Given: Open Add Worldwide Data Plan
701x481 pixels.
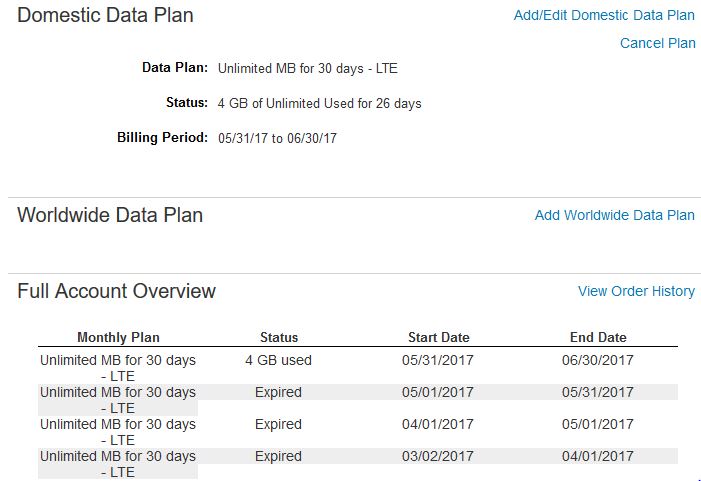Looking at the screenshot, I should 614,215.
